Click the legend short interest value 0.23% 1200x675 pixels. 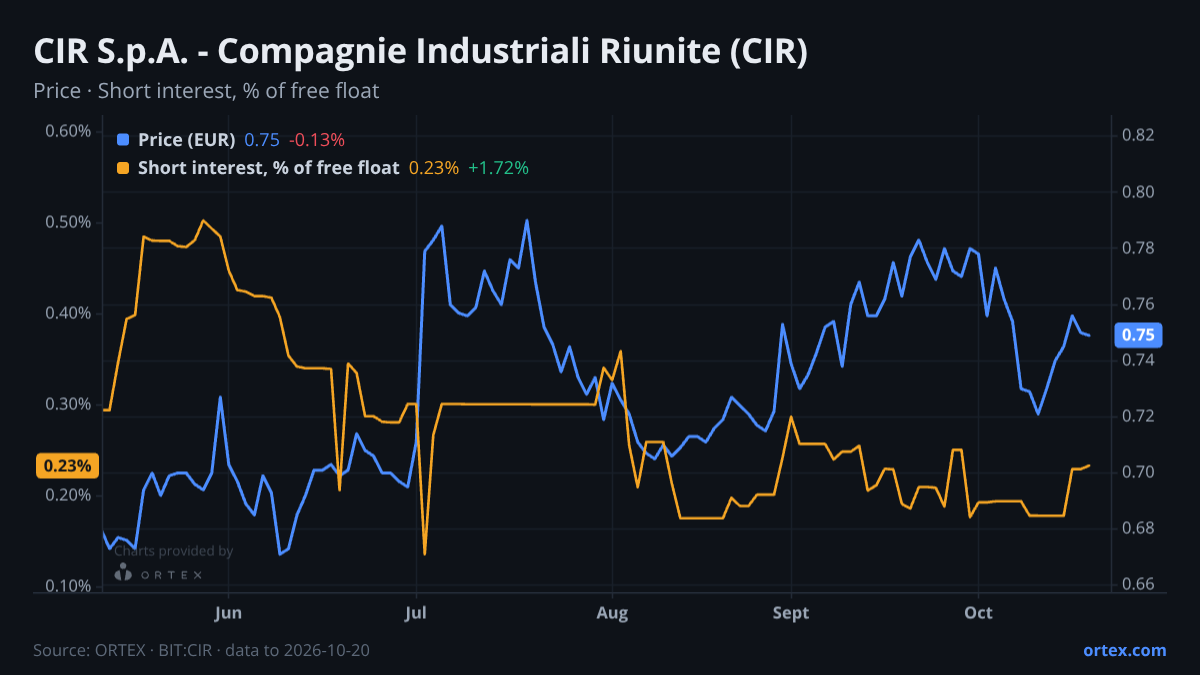[x=434, y=168]
